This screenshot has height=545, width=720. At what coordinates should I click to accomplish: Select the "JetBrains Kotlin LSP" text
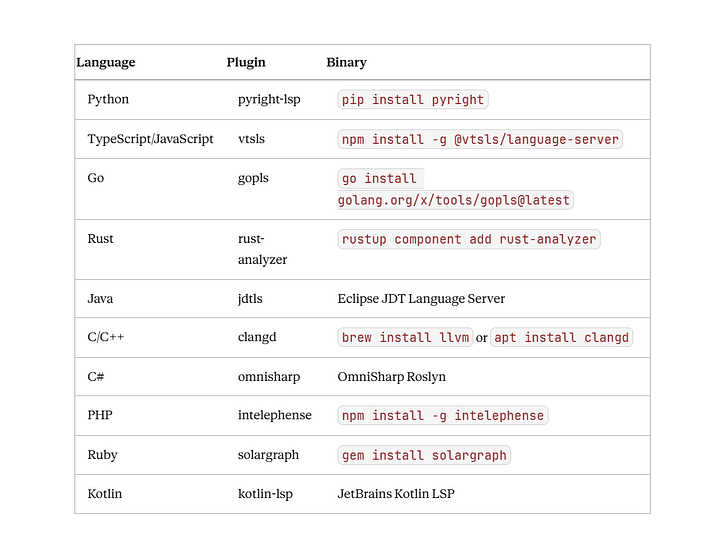pyautogui.click(x=396, y=494)
